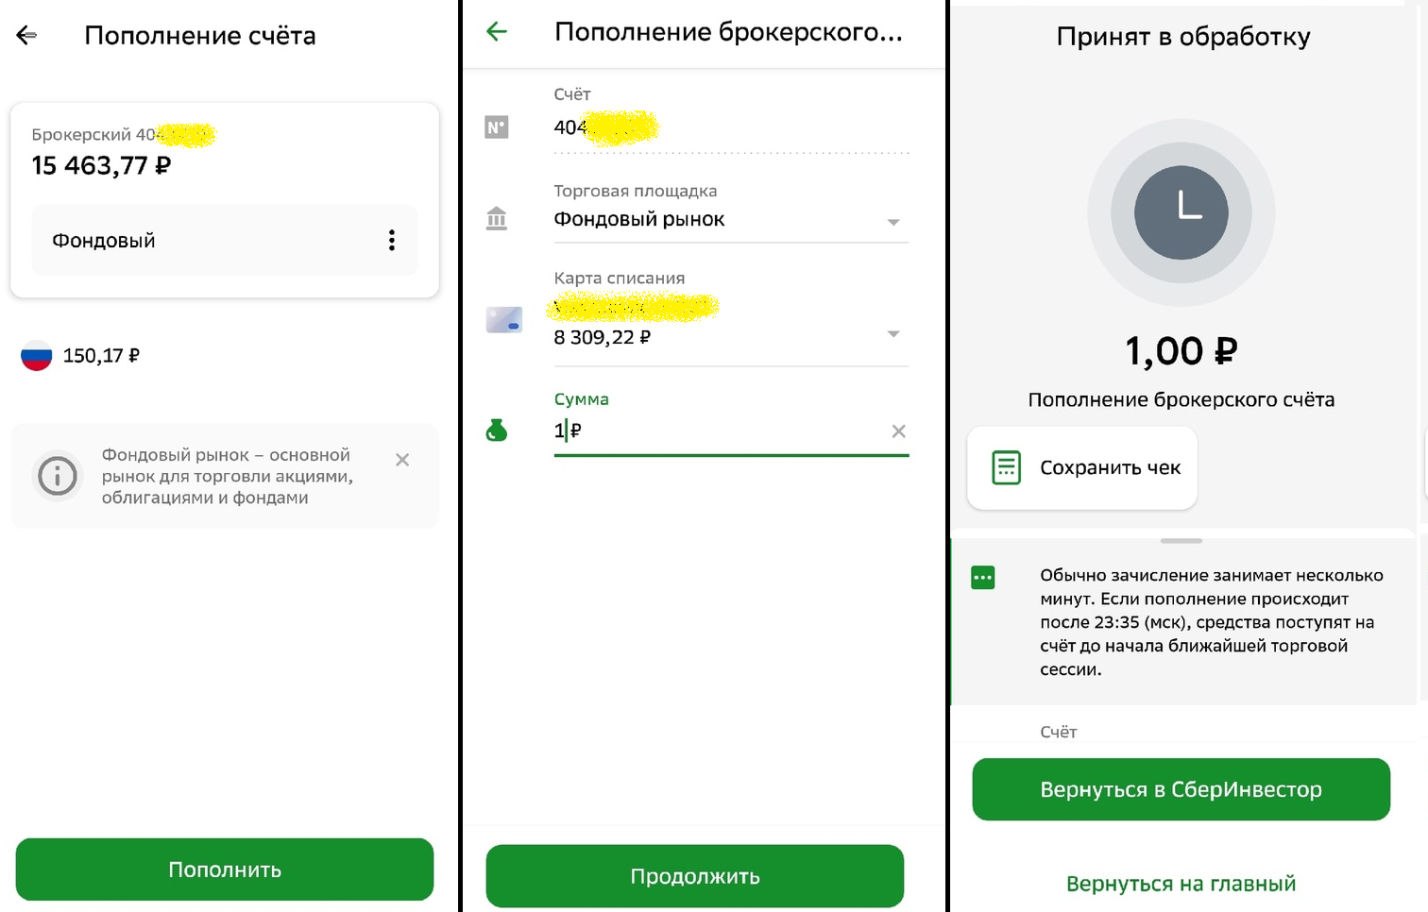The image size is (1428, 912).
Task: Tap Вернуться в СберИнвестор
Action: pyautogui.click(x=1181, y=790)
